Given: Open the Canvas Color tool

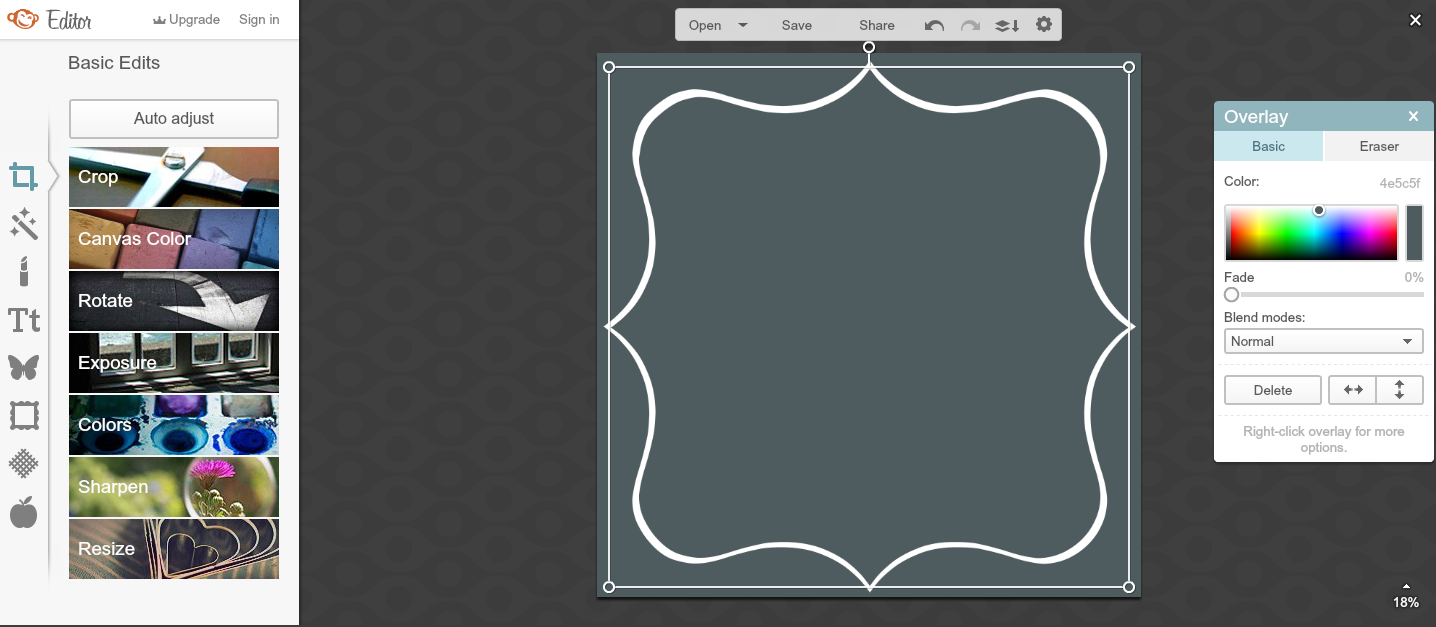Looking at the screenshot, I should 174,239.
